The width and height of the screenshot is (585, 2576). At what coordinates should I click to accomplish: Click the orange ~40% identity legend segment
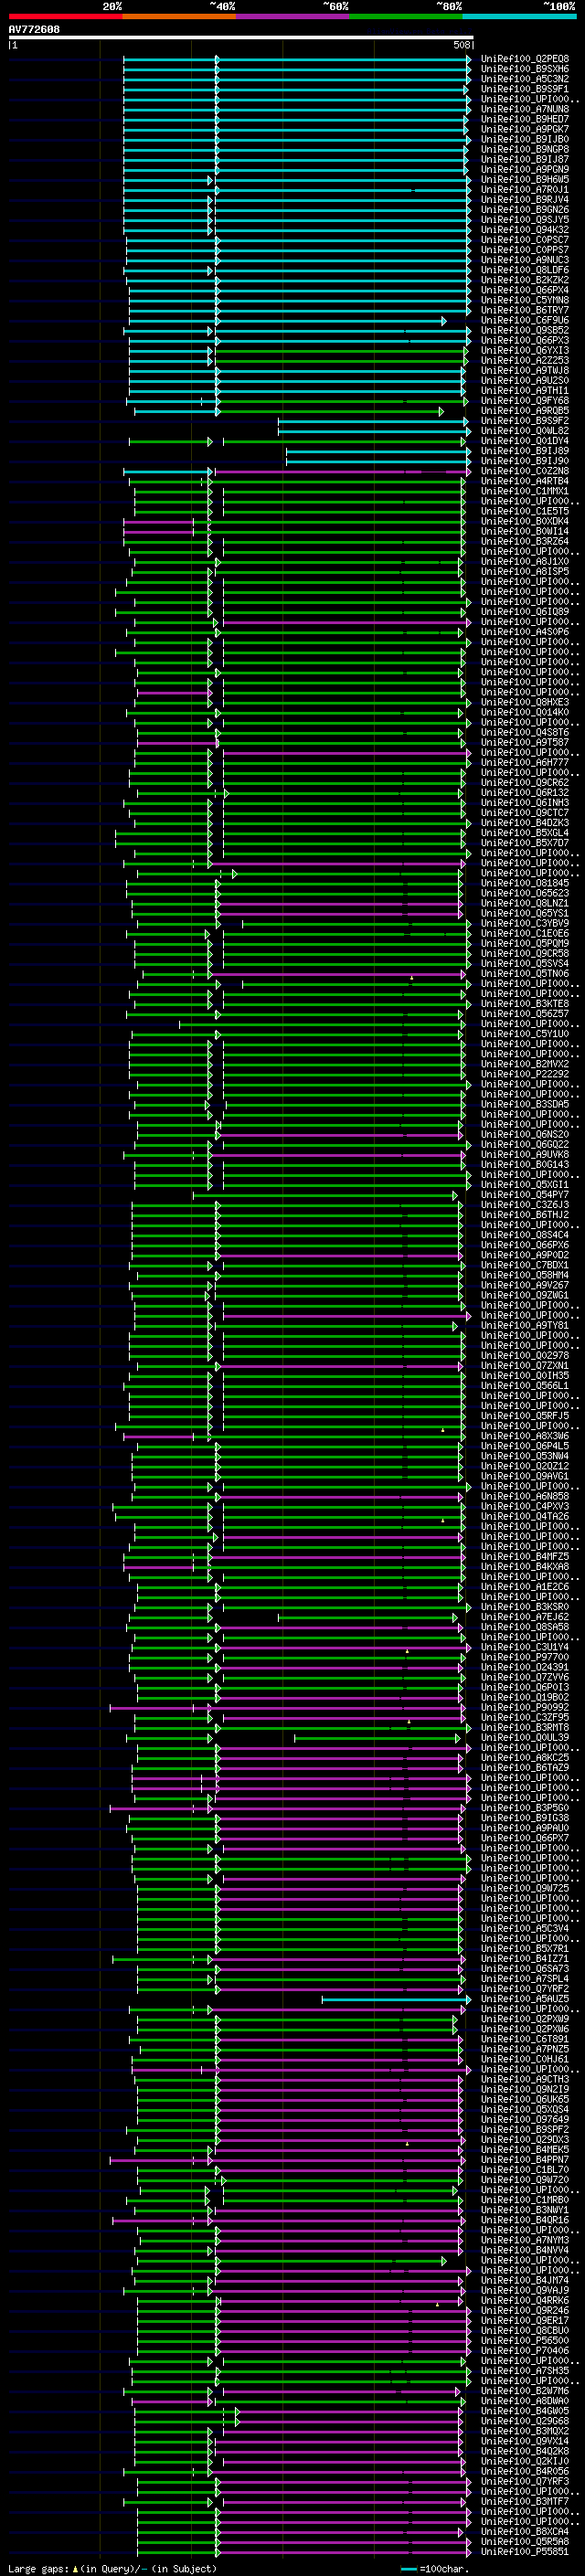tap(179, 17)
